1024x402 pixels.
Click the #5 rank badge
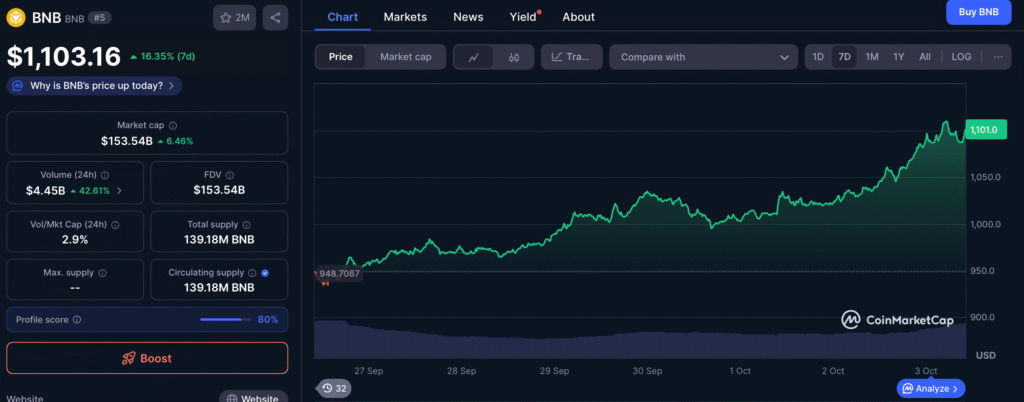[100, 18]
